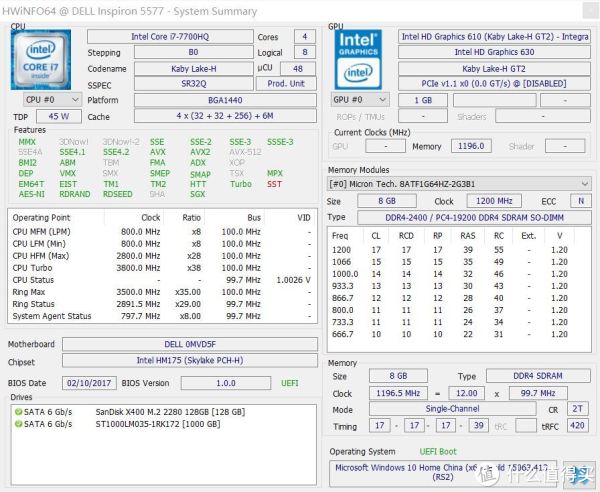The image size is (600, 492).
Task: Click the Codename field Kaby Lake-H
Action: pos(193,69)
